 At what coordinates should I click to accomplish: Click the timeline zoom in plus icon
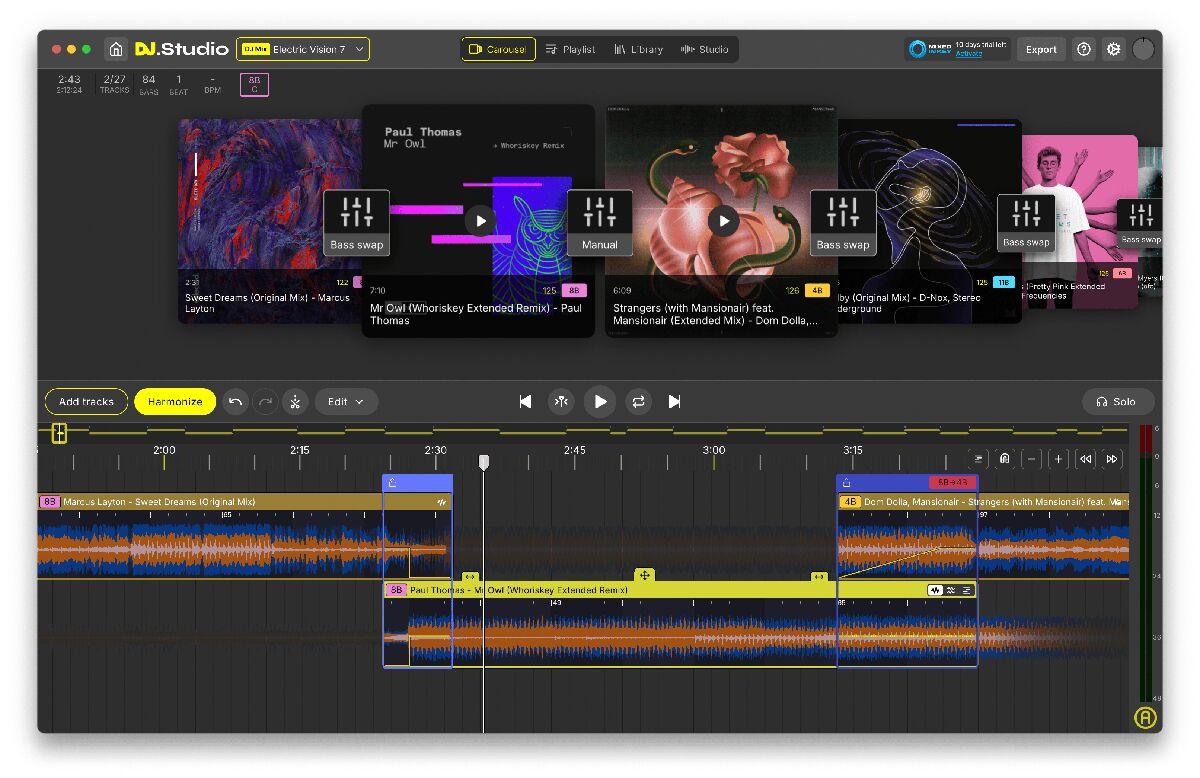pyautogui.click(x=1058, y=459)
